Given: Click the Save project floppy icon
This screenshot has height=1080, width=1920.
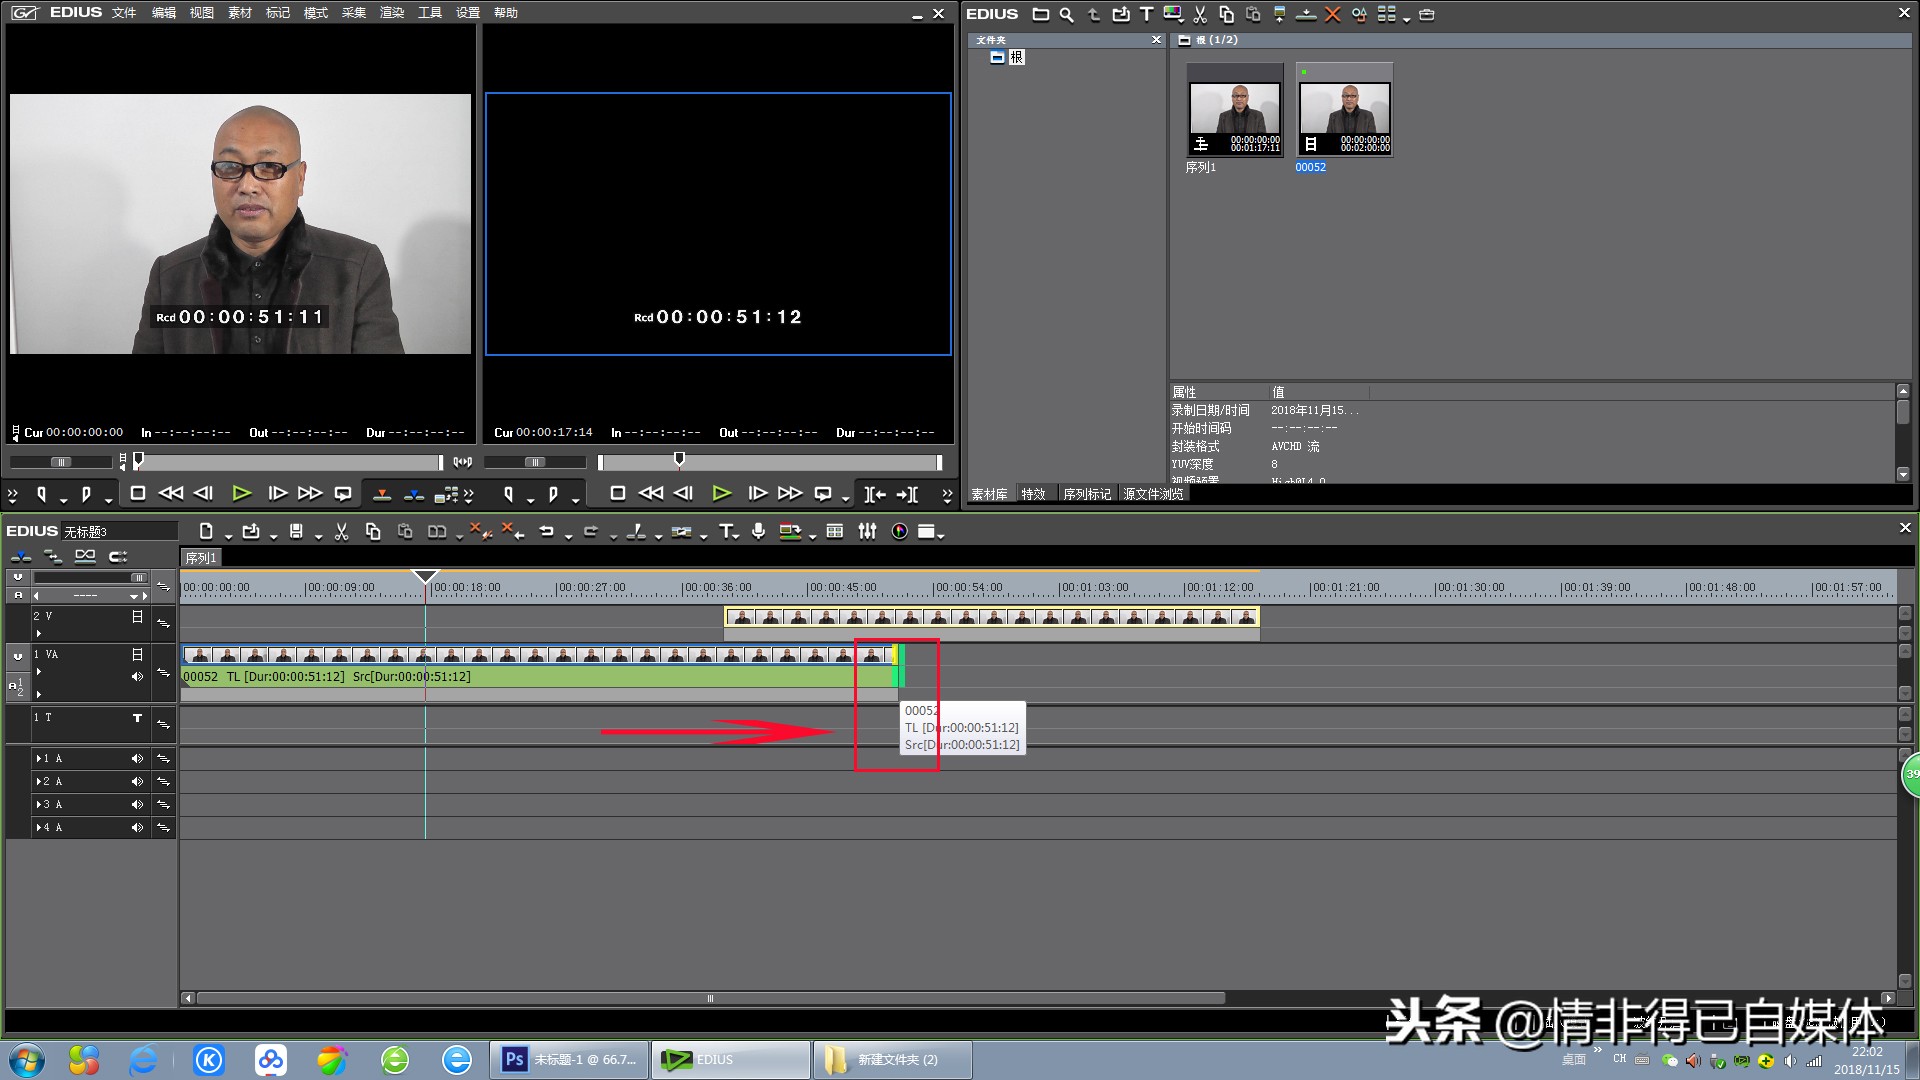Looking at the screenshot, I should (x=296, y=532).
